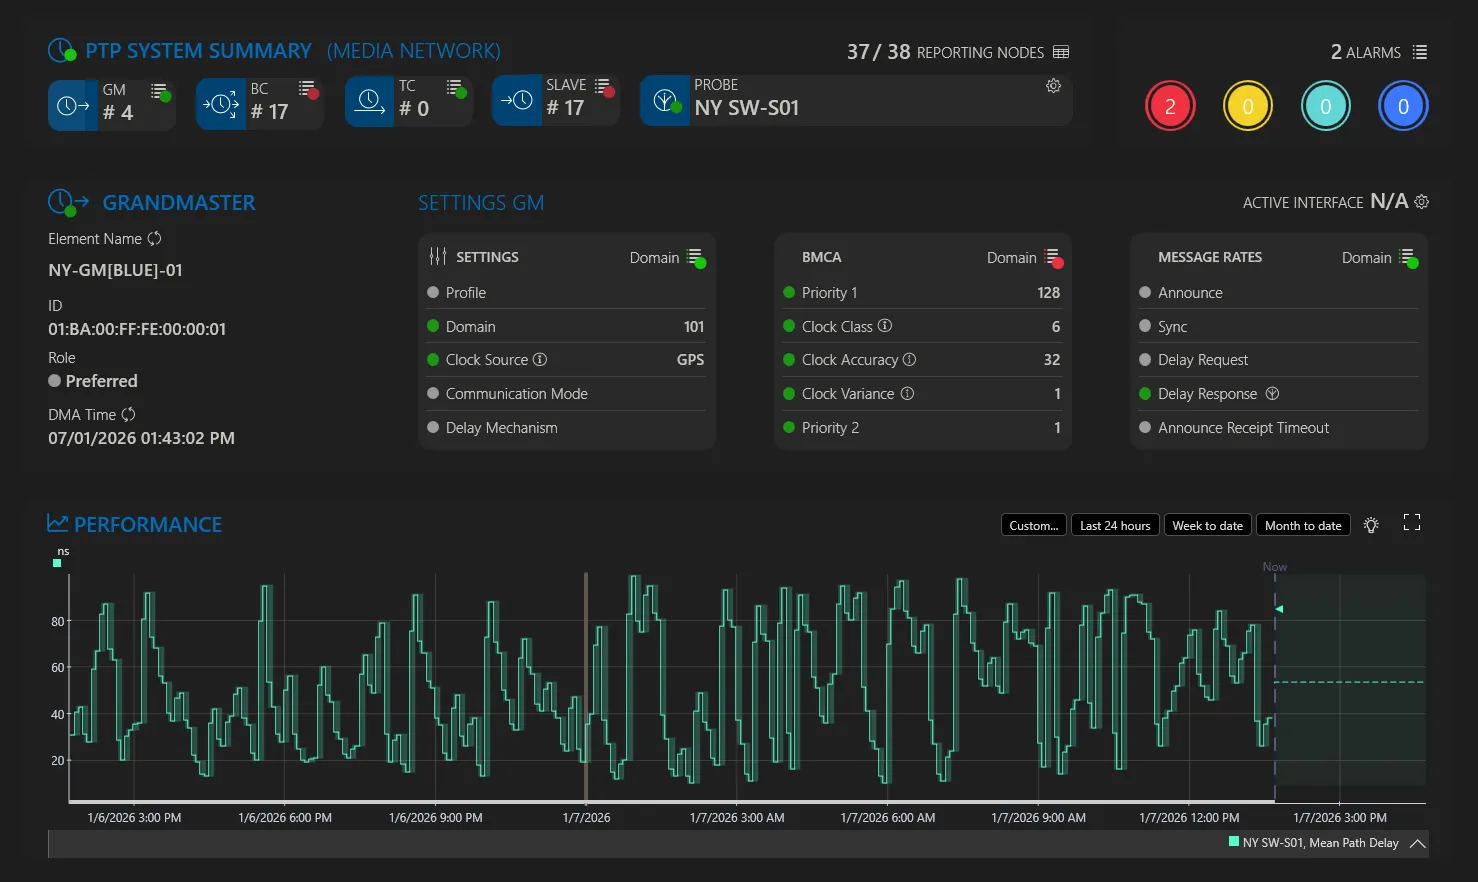Select the Profile settings row

click(x=566, y=292)
